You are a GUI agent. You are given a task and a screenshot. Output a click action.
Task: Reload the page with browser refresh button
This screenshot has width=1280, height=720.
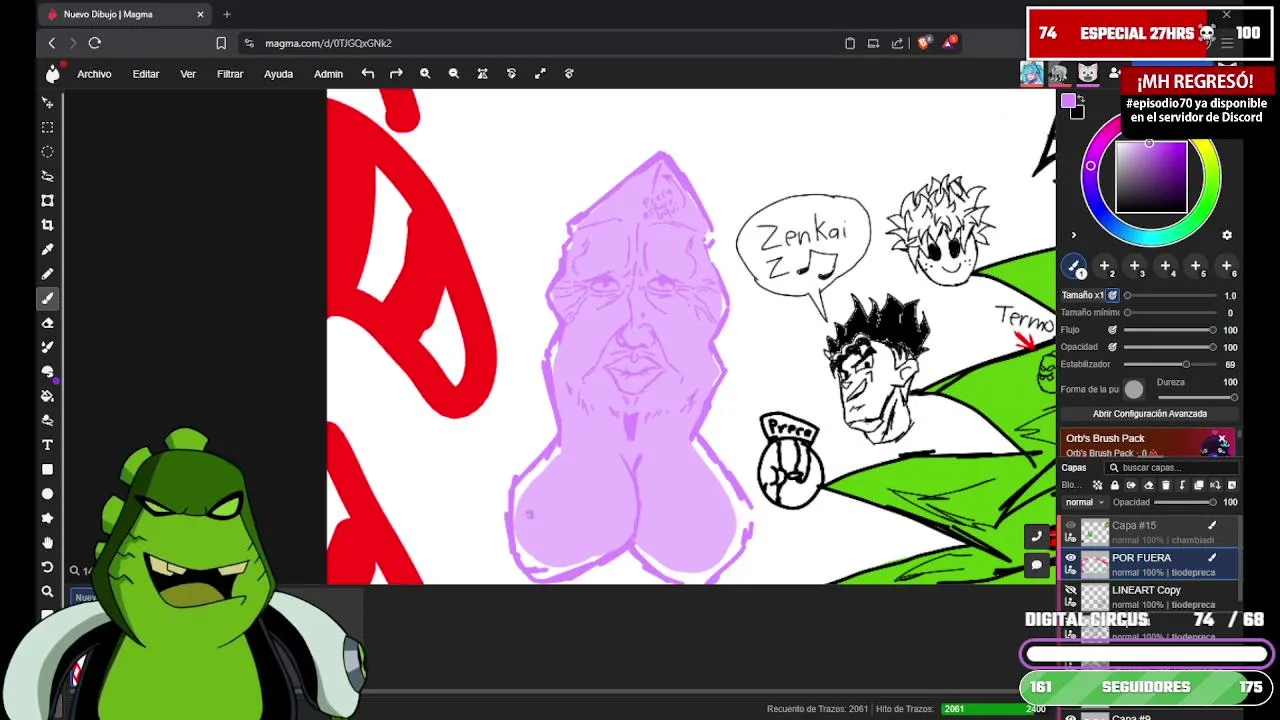[x=95, y=43]
